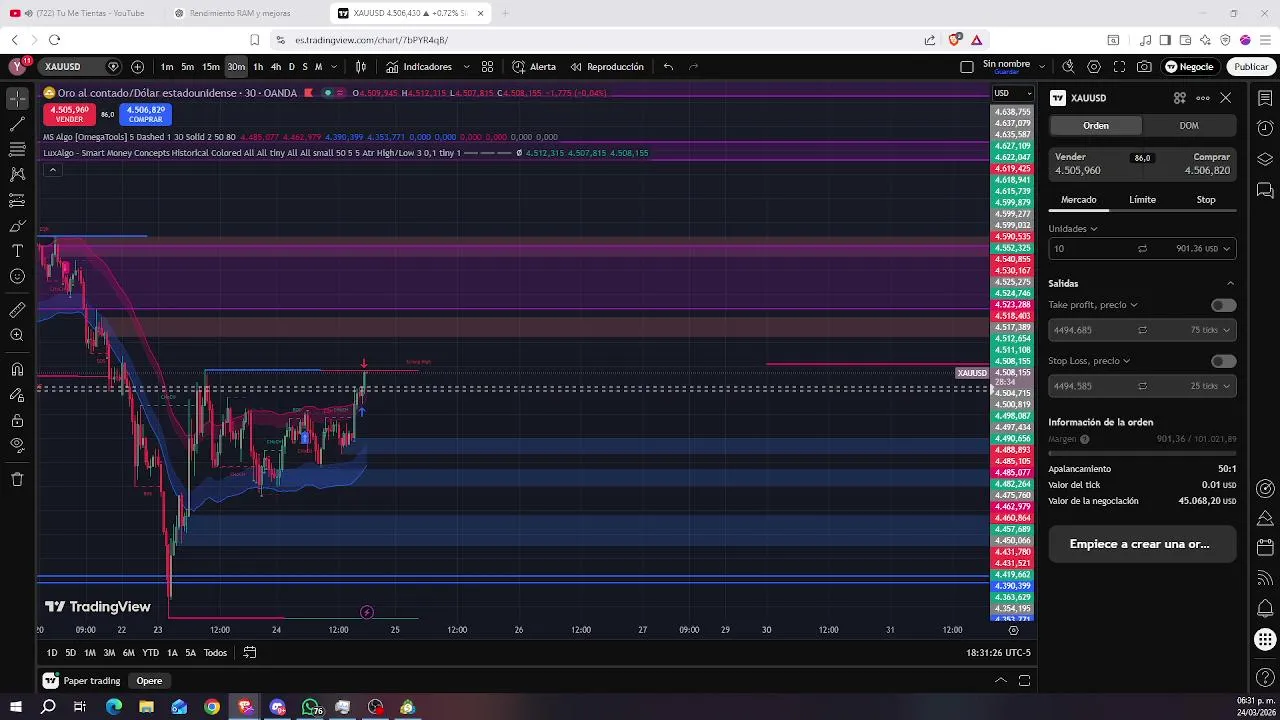This screenshot has height=720, width=1280.
Task: Enable the Stop Loss switch
Action: point(1223,361)
